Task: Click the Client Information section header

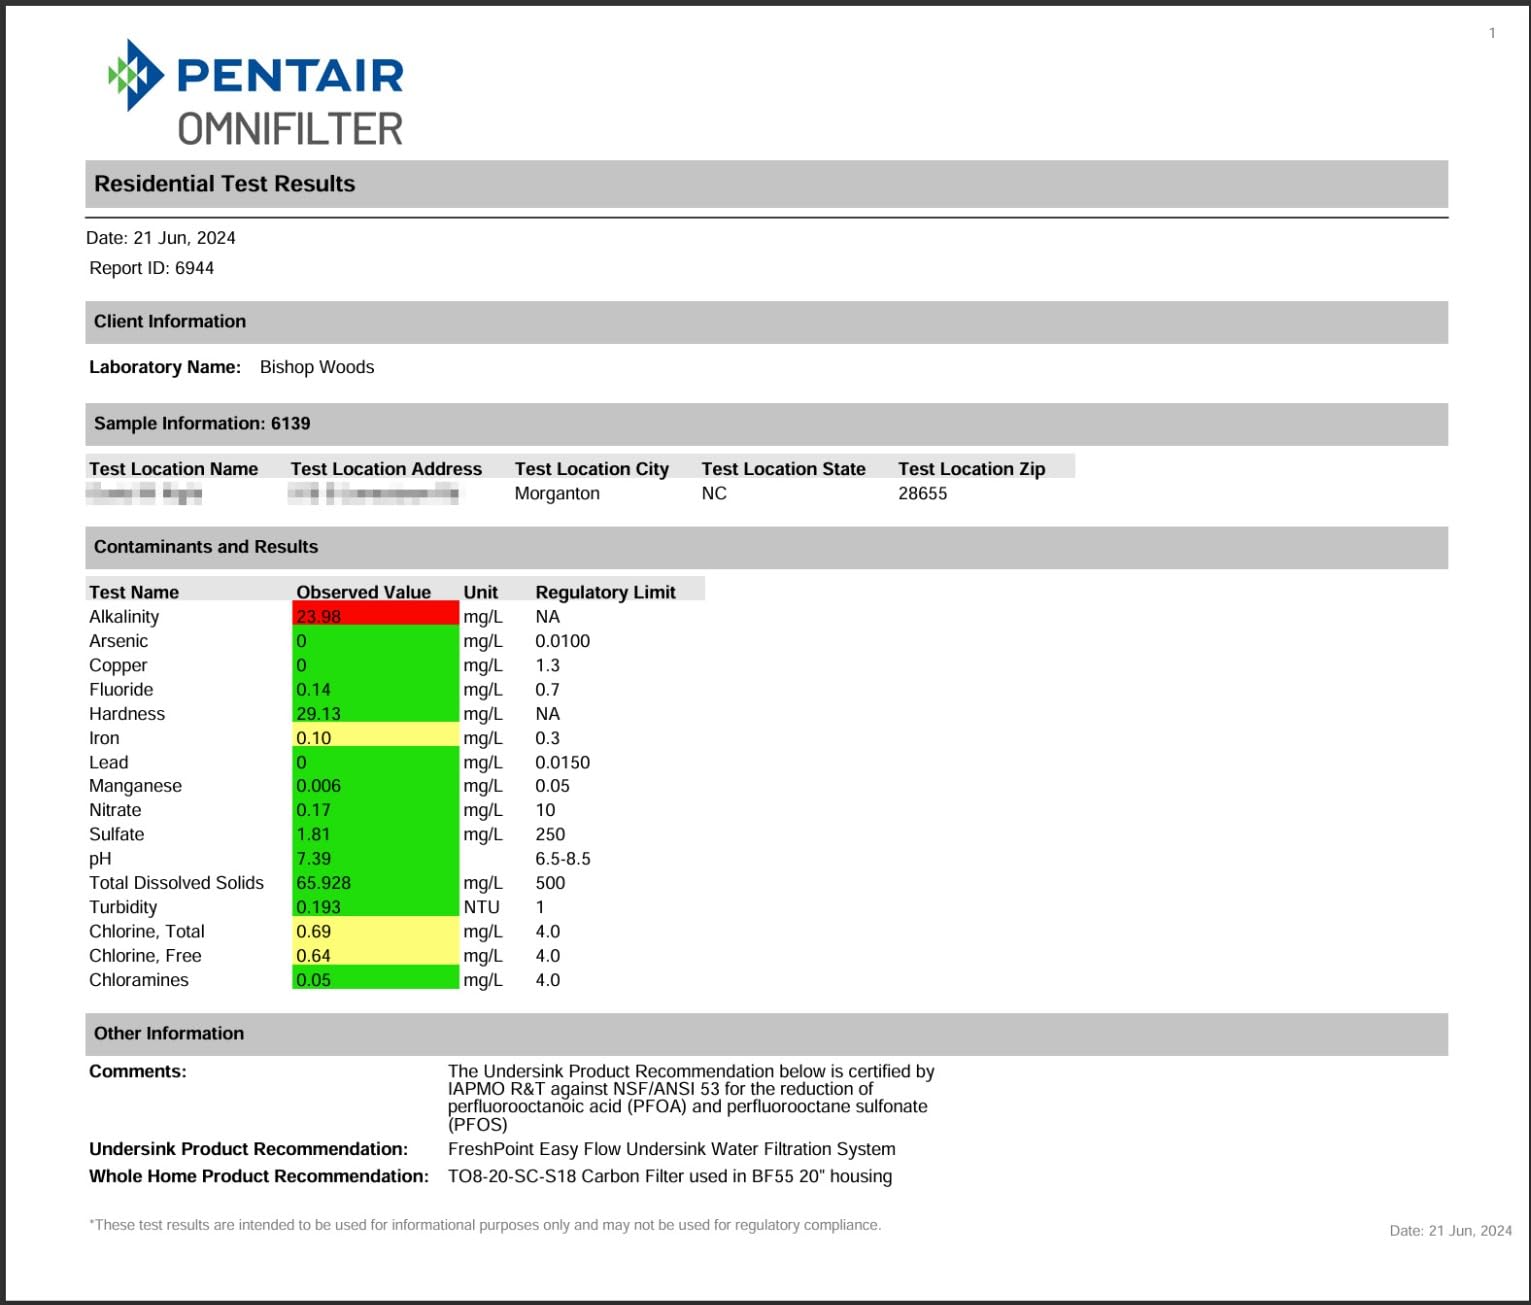Action: 766,322
